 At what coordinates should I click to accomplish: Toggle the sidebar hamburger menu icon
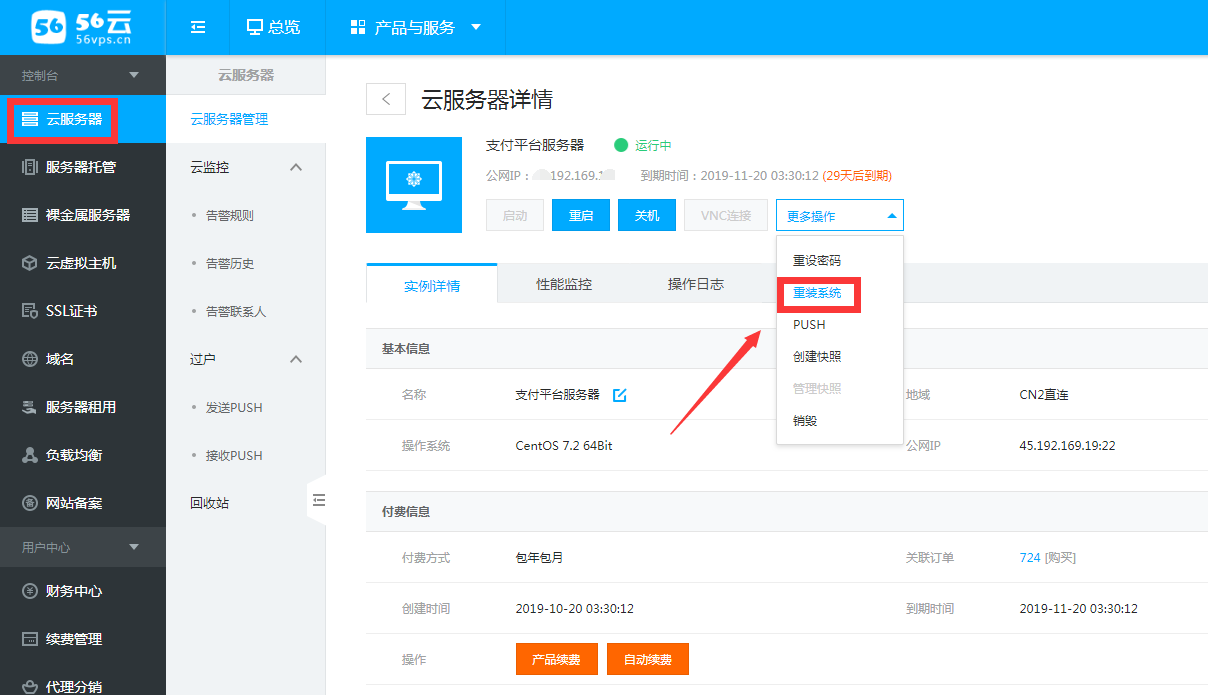coord(198,27)
